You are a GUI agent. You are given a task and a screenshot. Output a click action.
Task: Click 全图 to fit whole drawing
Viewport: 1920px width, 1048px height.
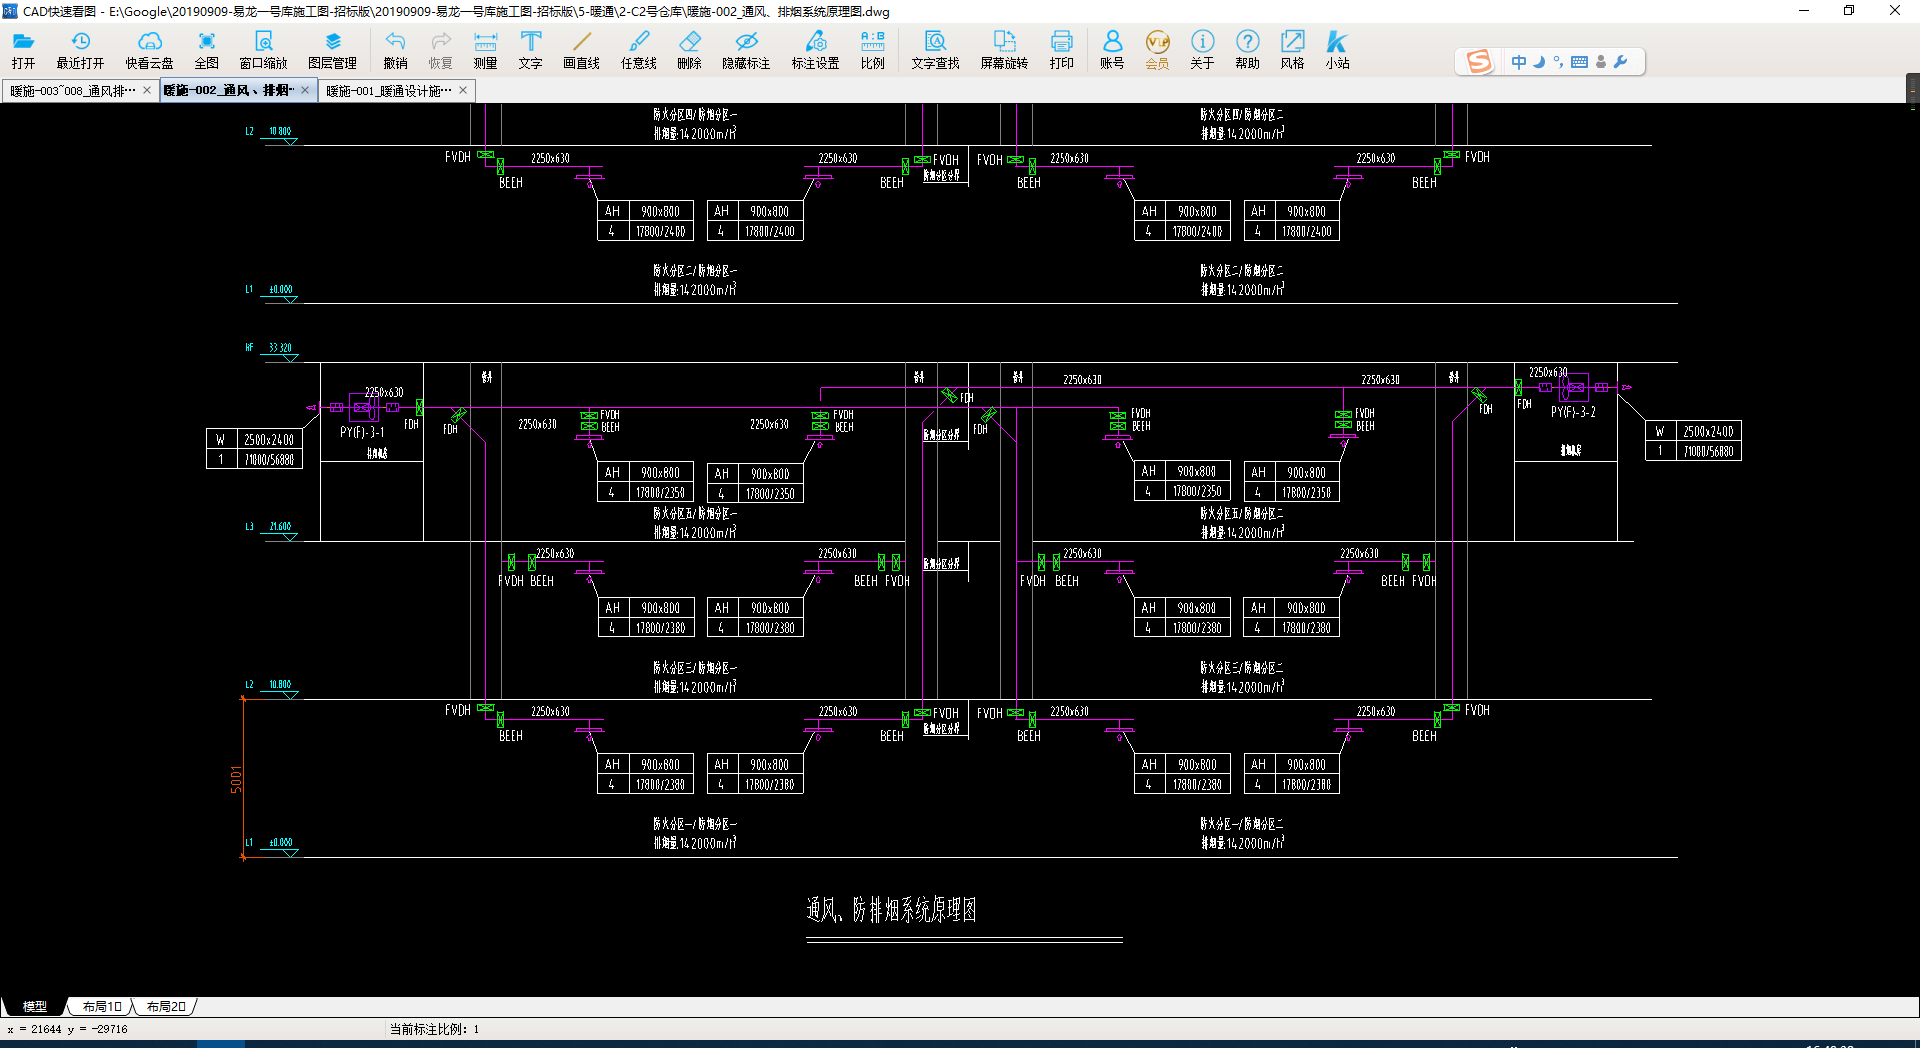point(206,49)
